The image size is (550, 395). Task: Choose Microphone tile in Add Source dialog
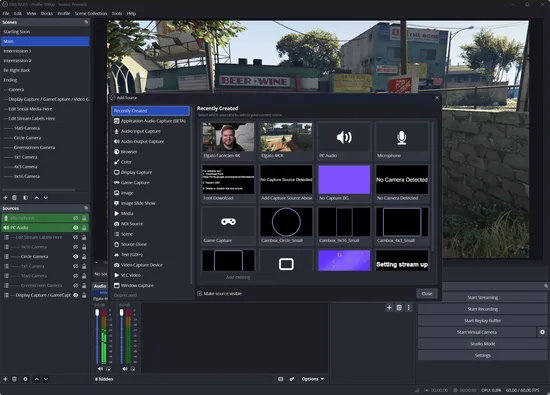pos(402,141)
